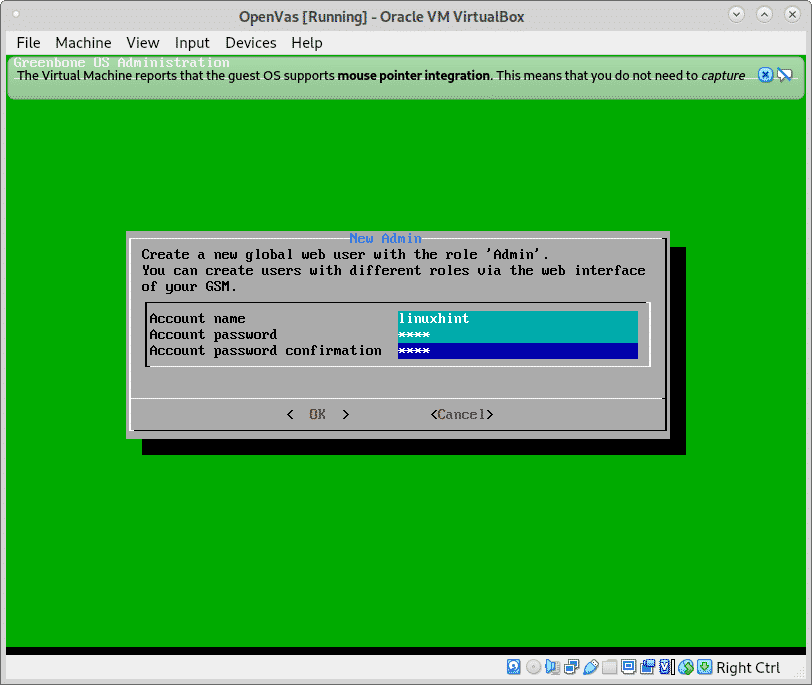Click the audio status icon
Screen dimensions: 812x685
click(553, 667)
